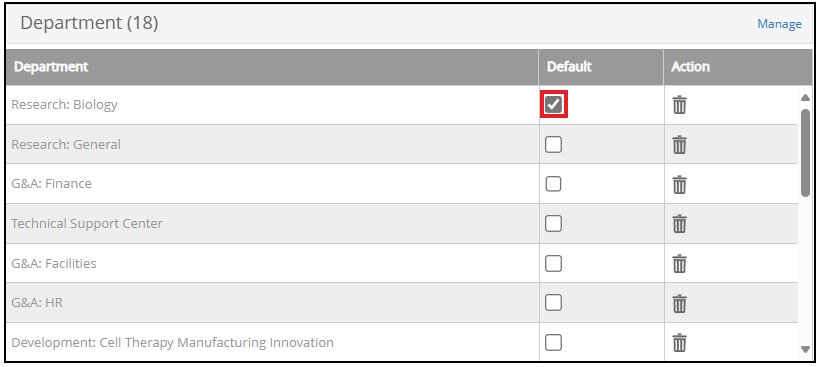Tick default checkbox for G&A: HR
818x367 pixels.
coord(554,303)
